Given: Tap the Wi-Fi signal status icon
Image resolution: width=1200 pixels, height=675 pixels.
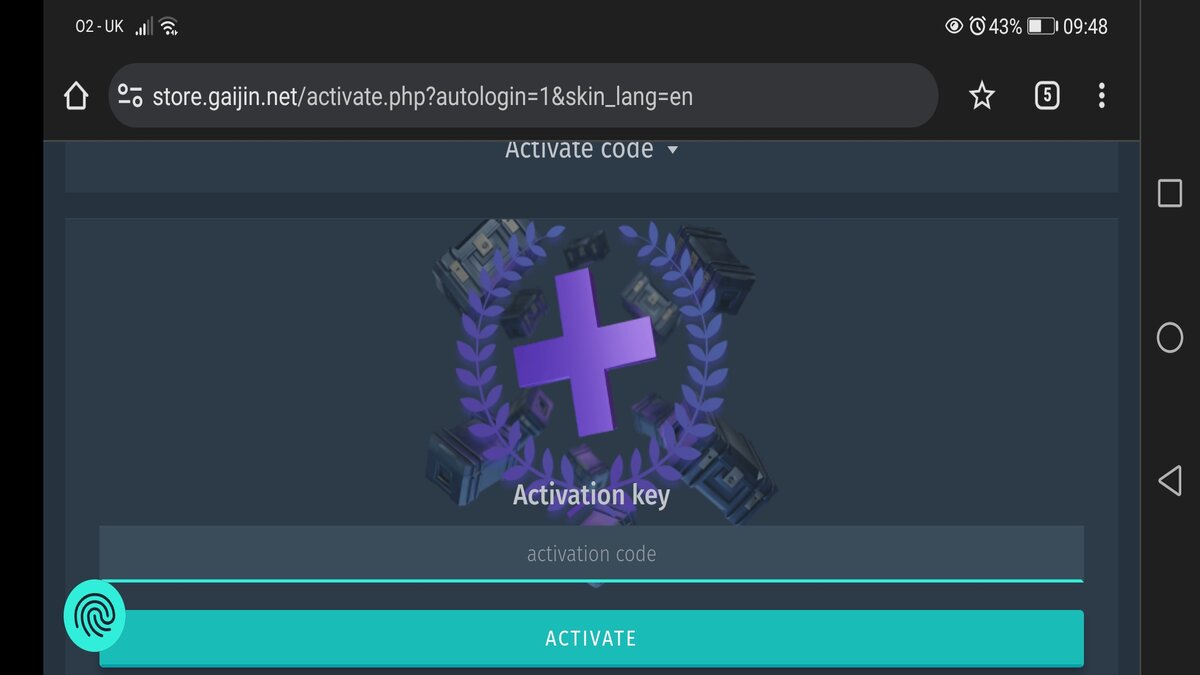Looking at the screenshot, I should tap(168, 26).
